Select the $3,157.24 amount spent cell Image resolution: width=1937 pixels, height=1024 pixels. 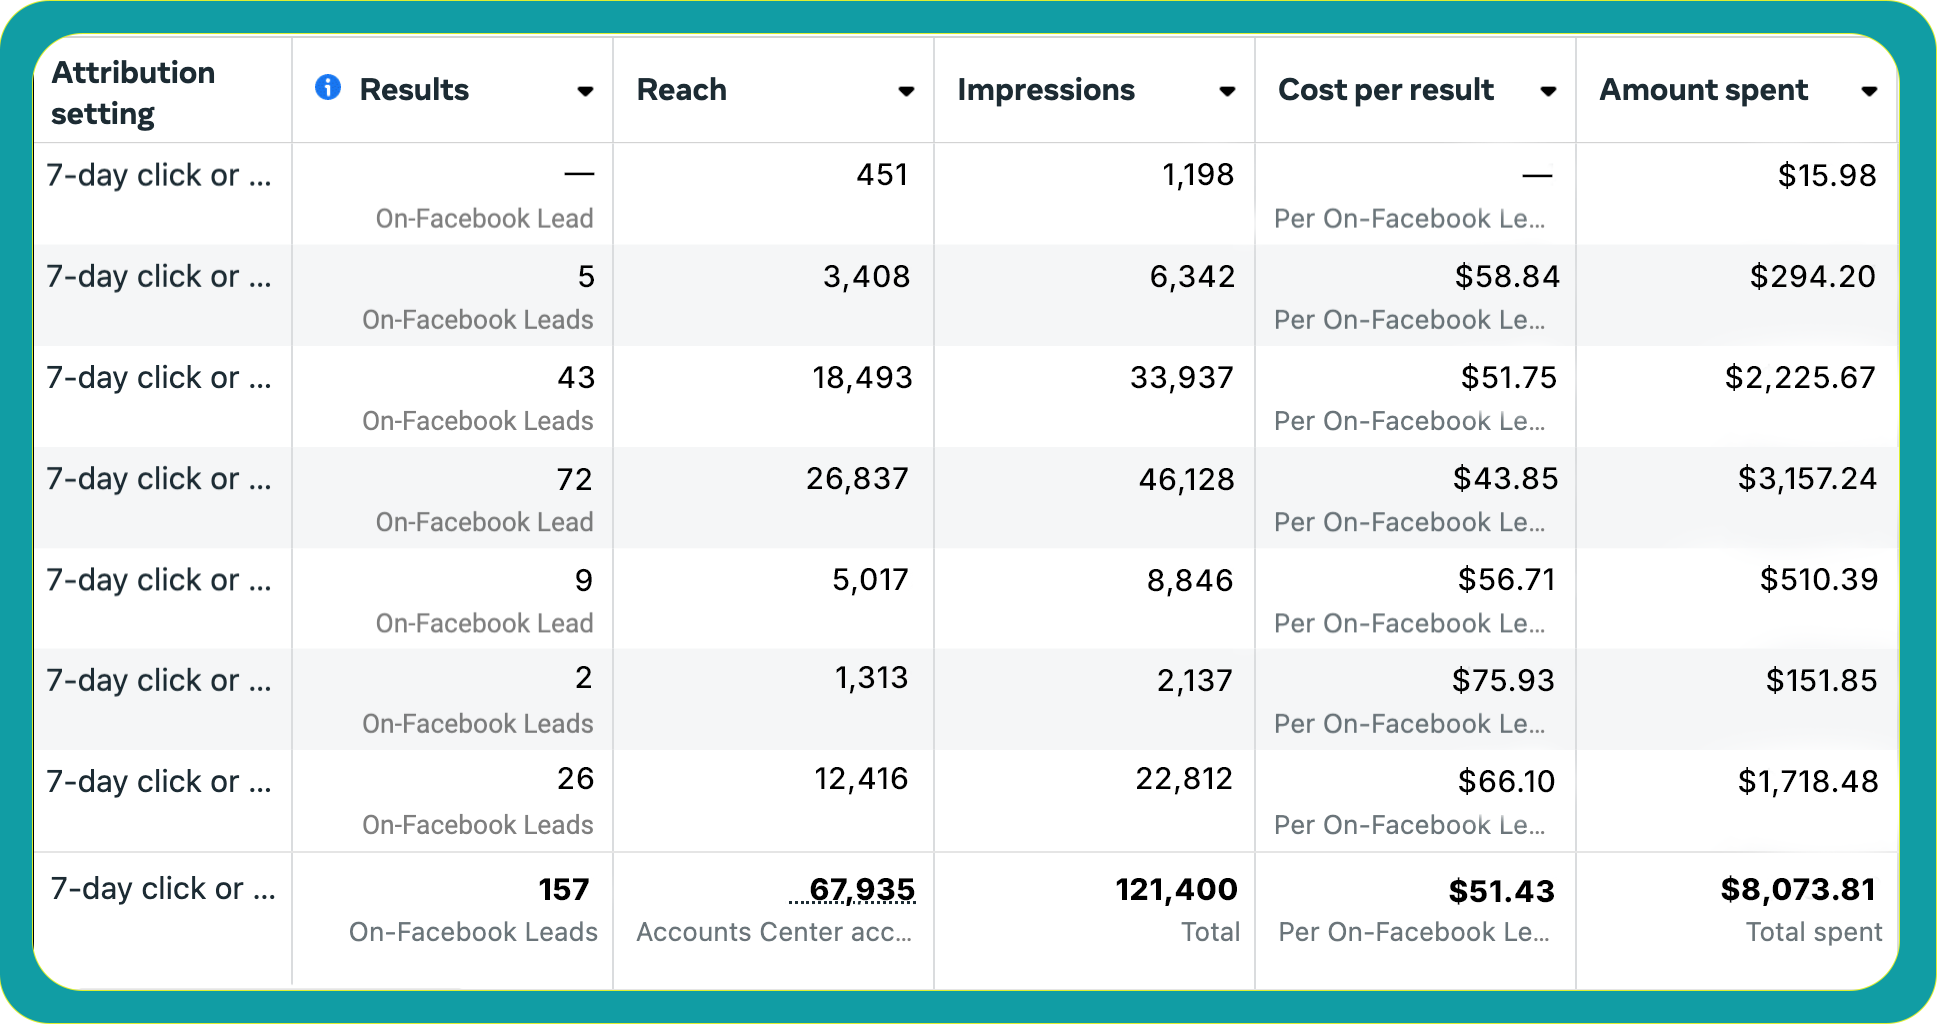(1806, 479)
